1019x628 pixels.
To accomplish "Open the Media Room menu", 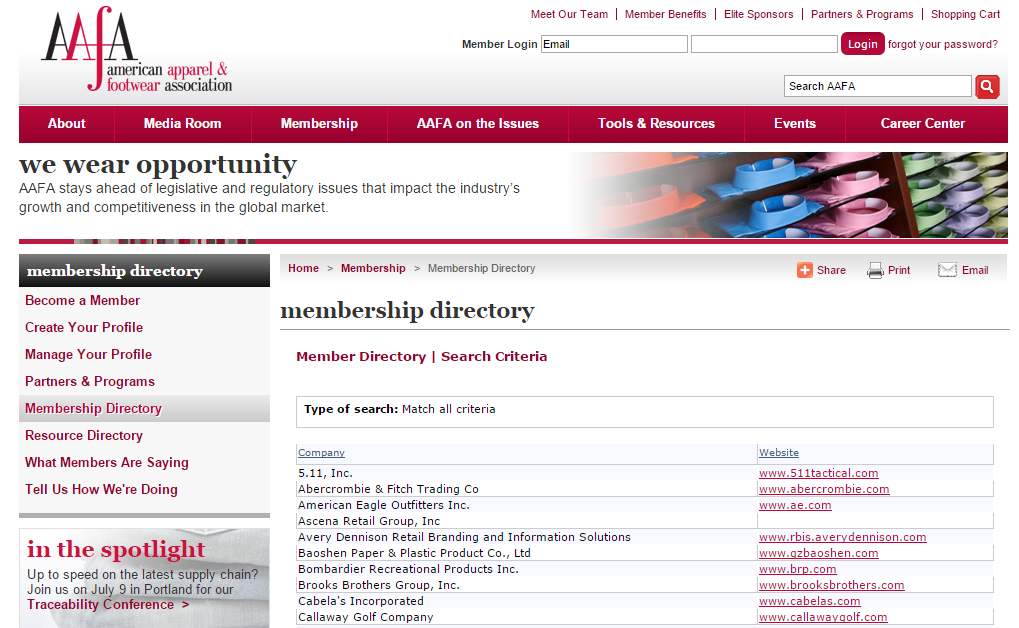I will coord(183,124).
